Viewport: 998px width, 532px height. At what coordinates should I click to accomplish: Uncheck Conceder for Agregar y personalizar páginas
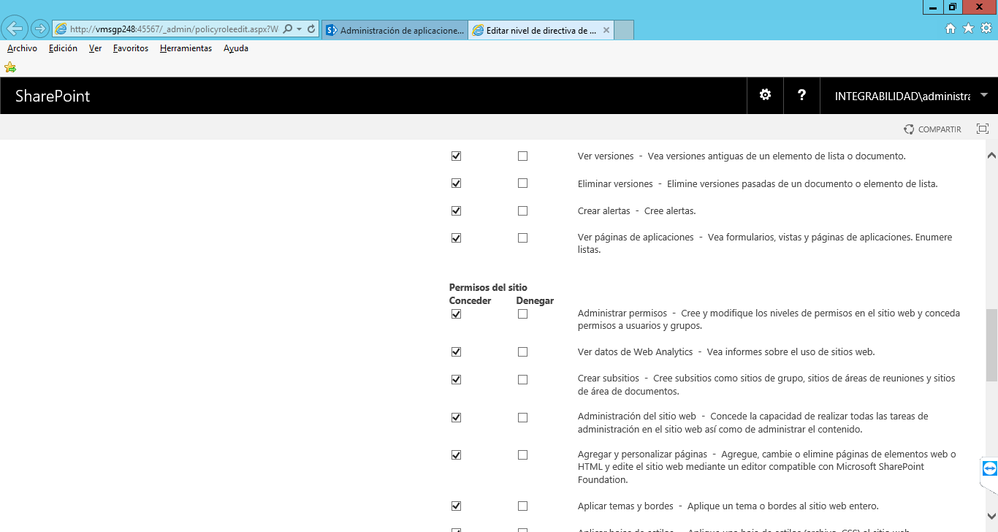[x=456, y=456]
